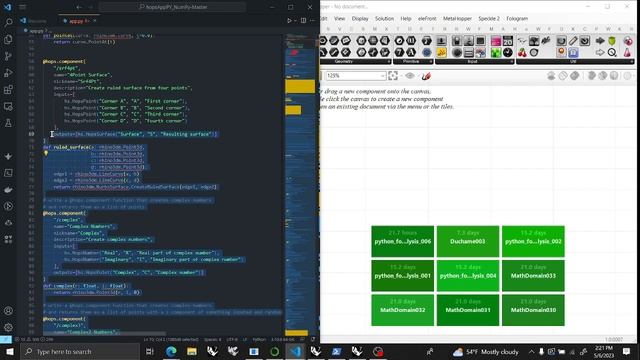Go back using the VS Code navigation arrow
The image size is (640, 360).
pos(79,7)
